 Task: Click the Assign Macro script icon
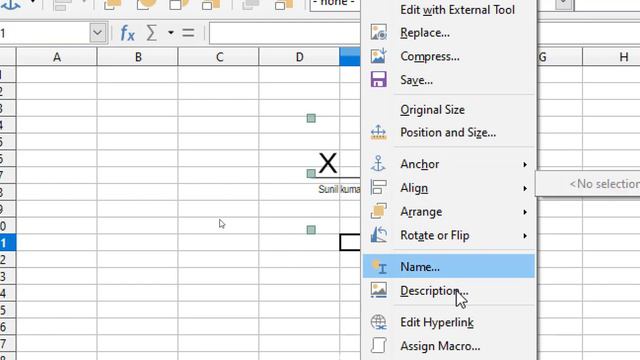click(x=378, y=346)
